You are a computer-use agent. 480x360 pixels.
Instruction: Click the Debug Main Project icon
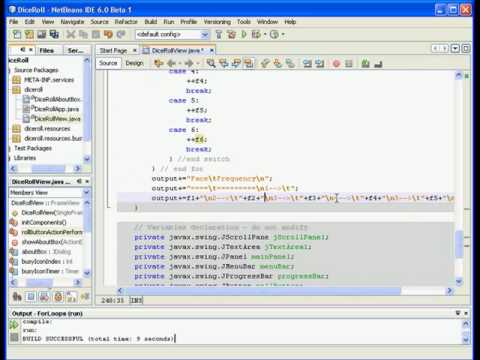pyautogui.click(x=256, y=34)
